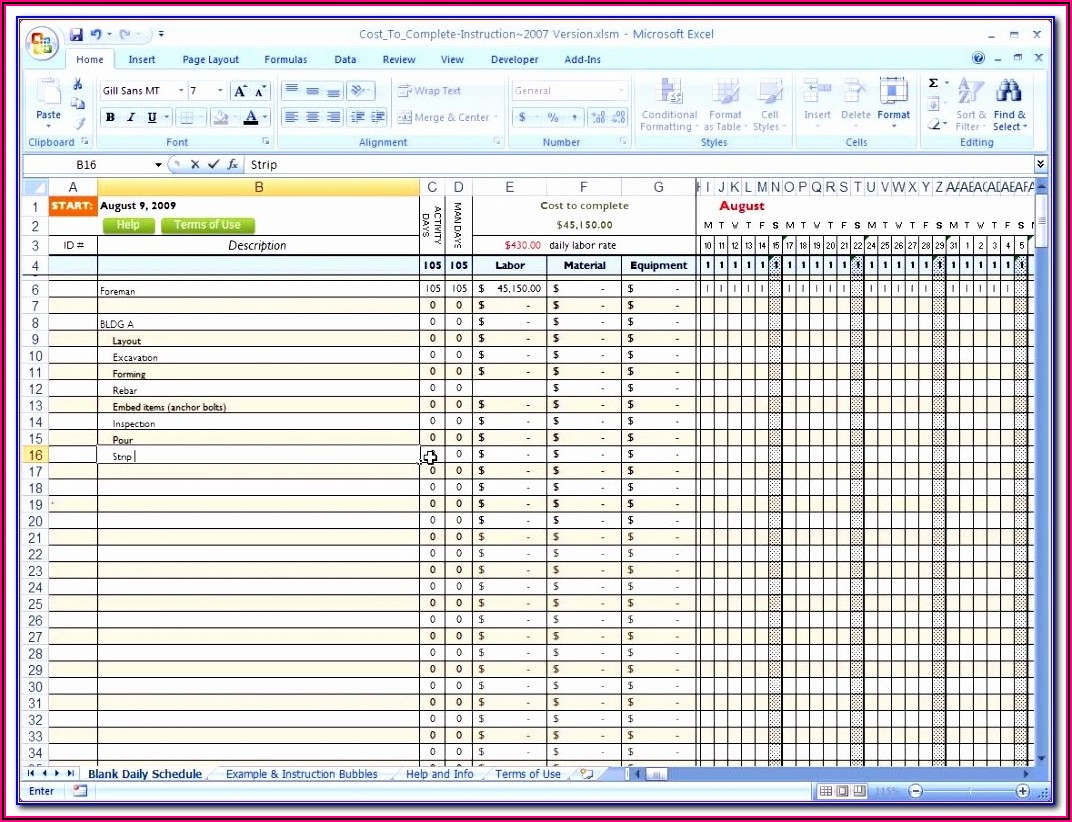Switch to Example & Instruction Bubbles sheet
1072x822 pixels.
click(x=301, y=774)
